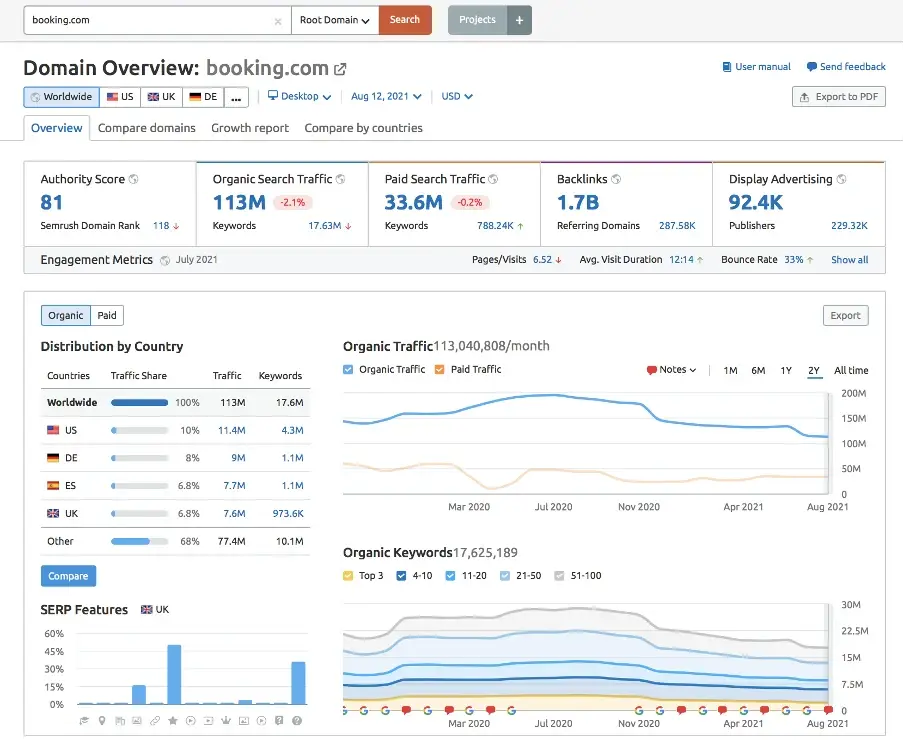
Task: Click the image pack SERP feature icon
Action: (x=136, y=720)
